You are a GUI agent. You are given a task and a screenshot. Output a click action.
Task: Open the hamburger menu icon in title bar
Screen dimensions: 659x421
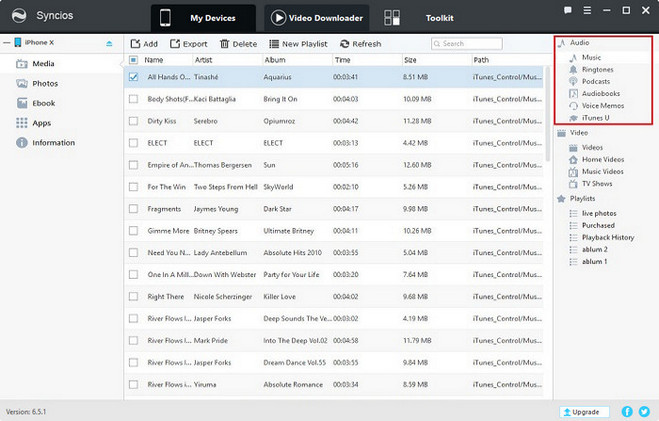click(x=587, y=11)
